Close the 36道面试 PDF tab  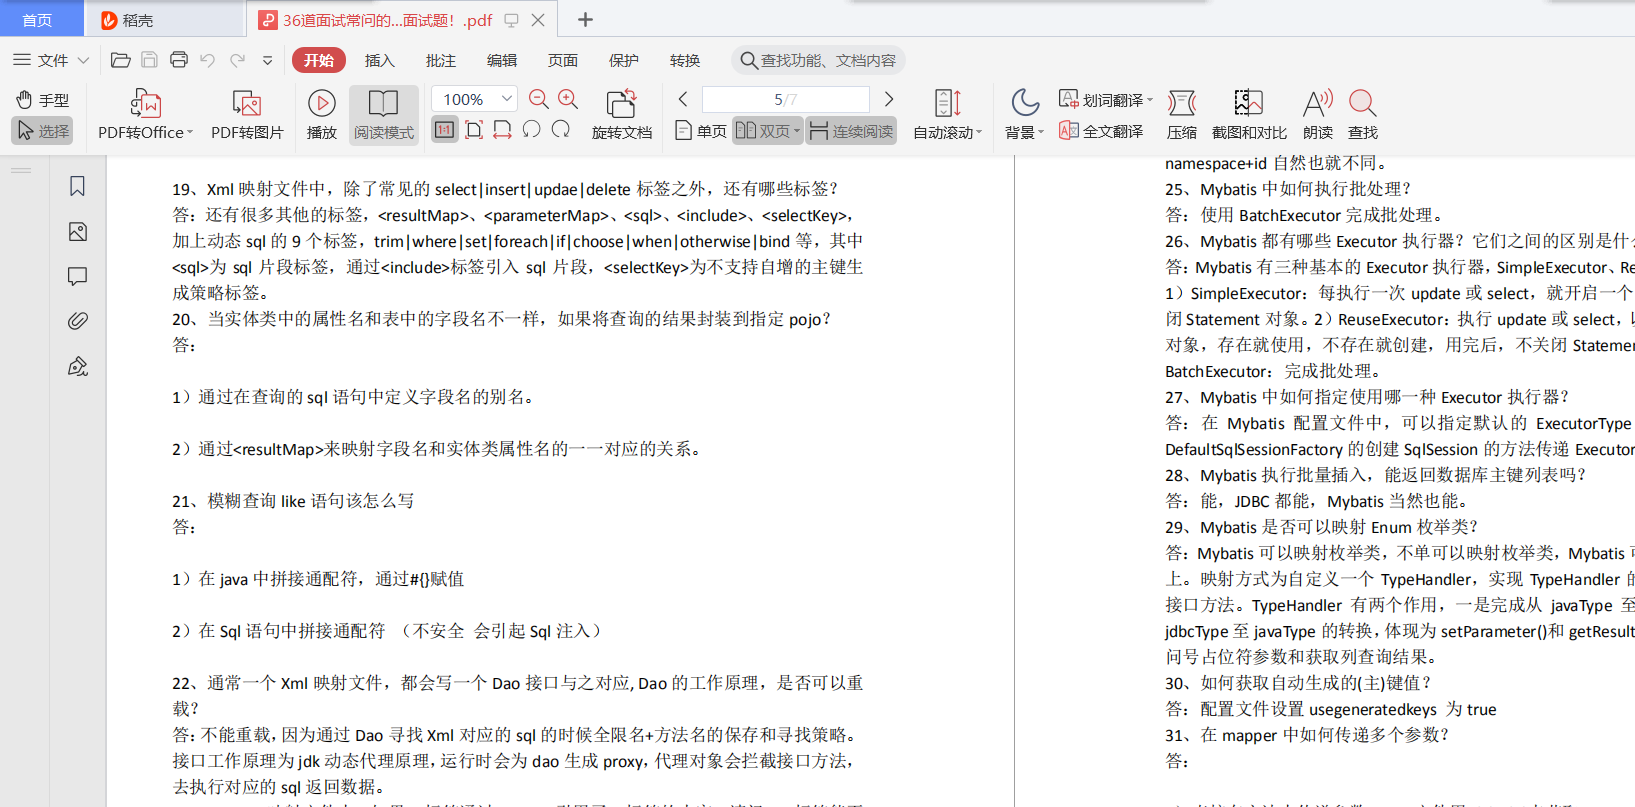(538, 20)
